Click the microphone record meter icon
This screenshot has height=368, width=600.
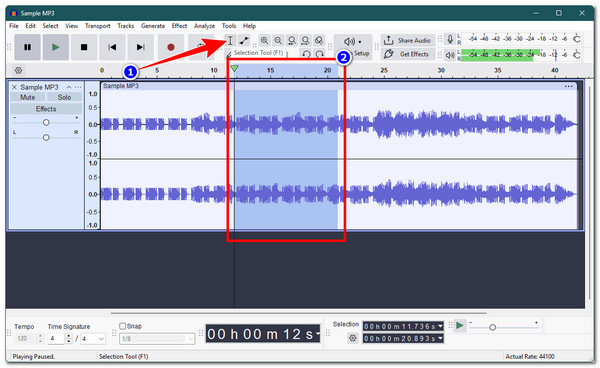450,39
